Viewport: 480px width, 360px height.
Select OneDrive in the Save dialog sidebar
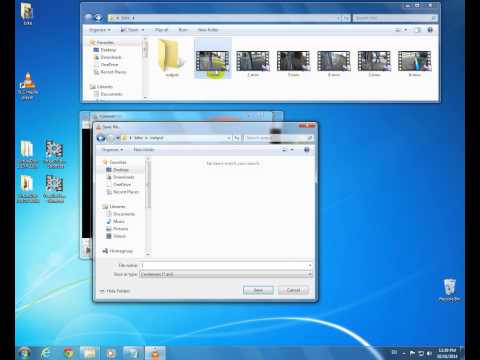[x=121, y=184]
